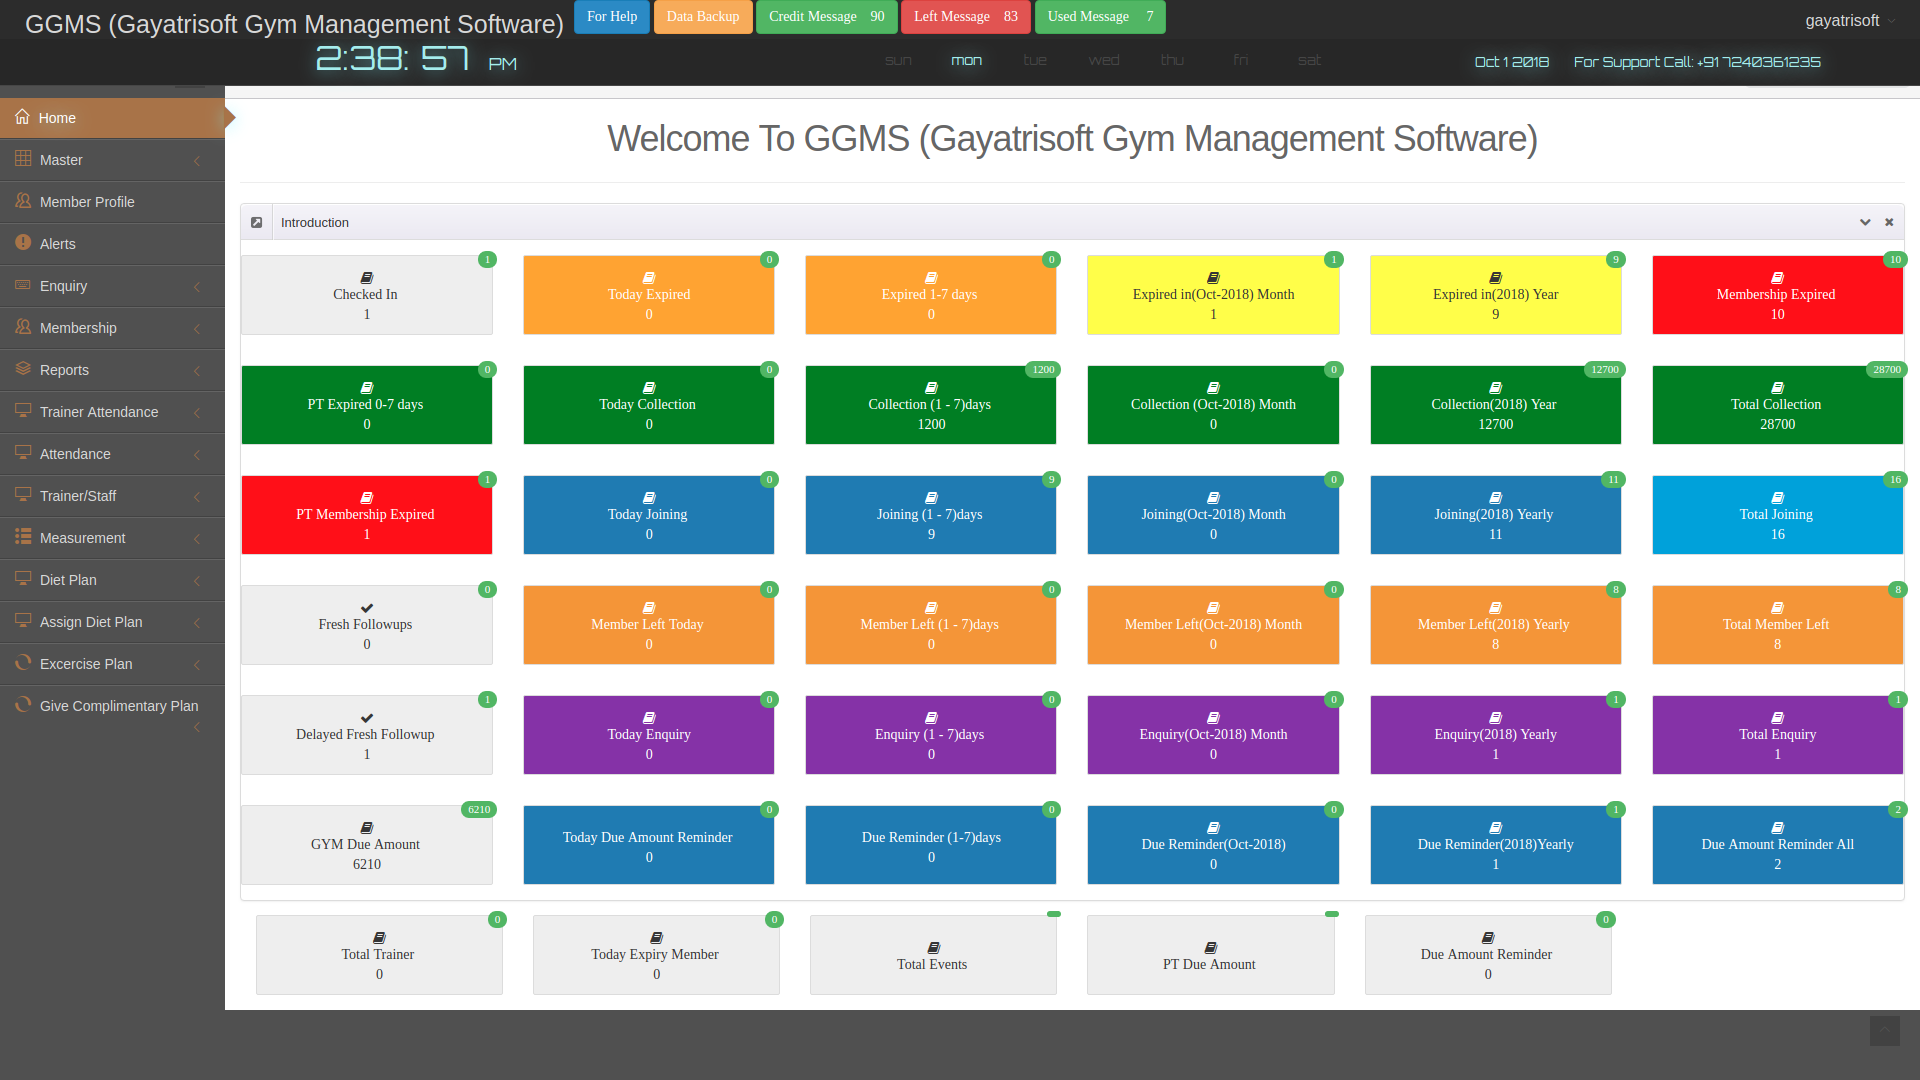Click the Master grid icon
This screenshot has width=1920, height=1080.
click(23, 158)
